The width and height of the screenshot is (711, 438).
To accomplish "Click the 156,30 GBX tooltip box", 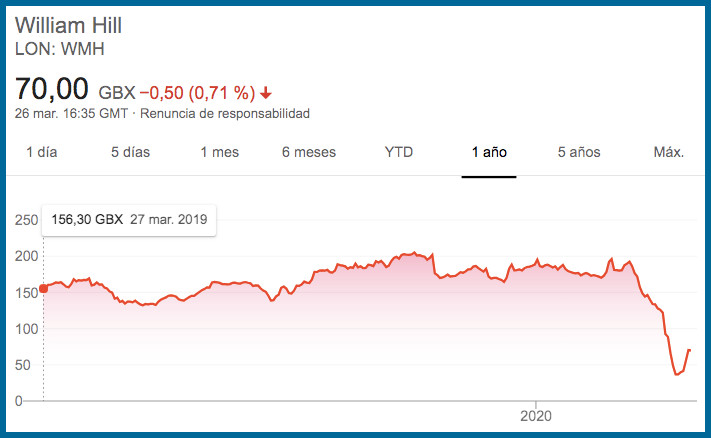I will click(129, 220).
